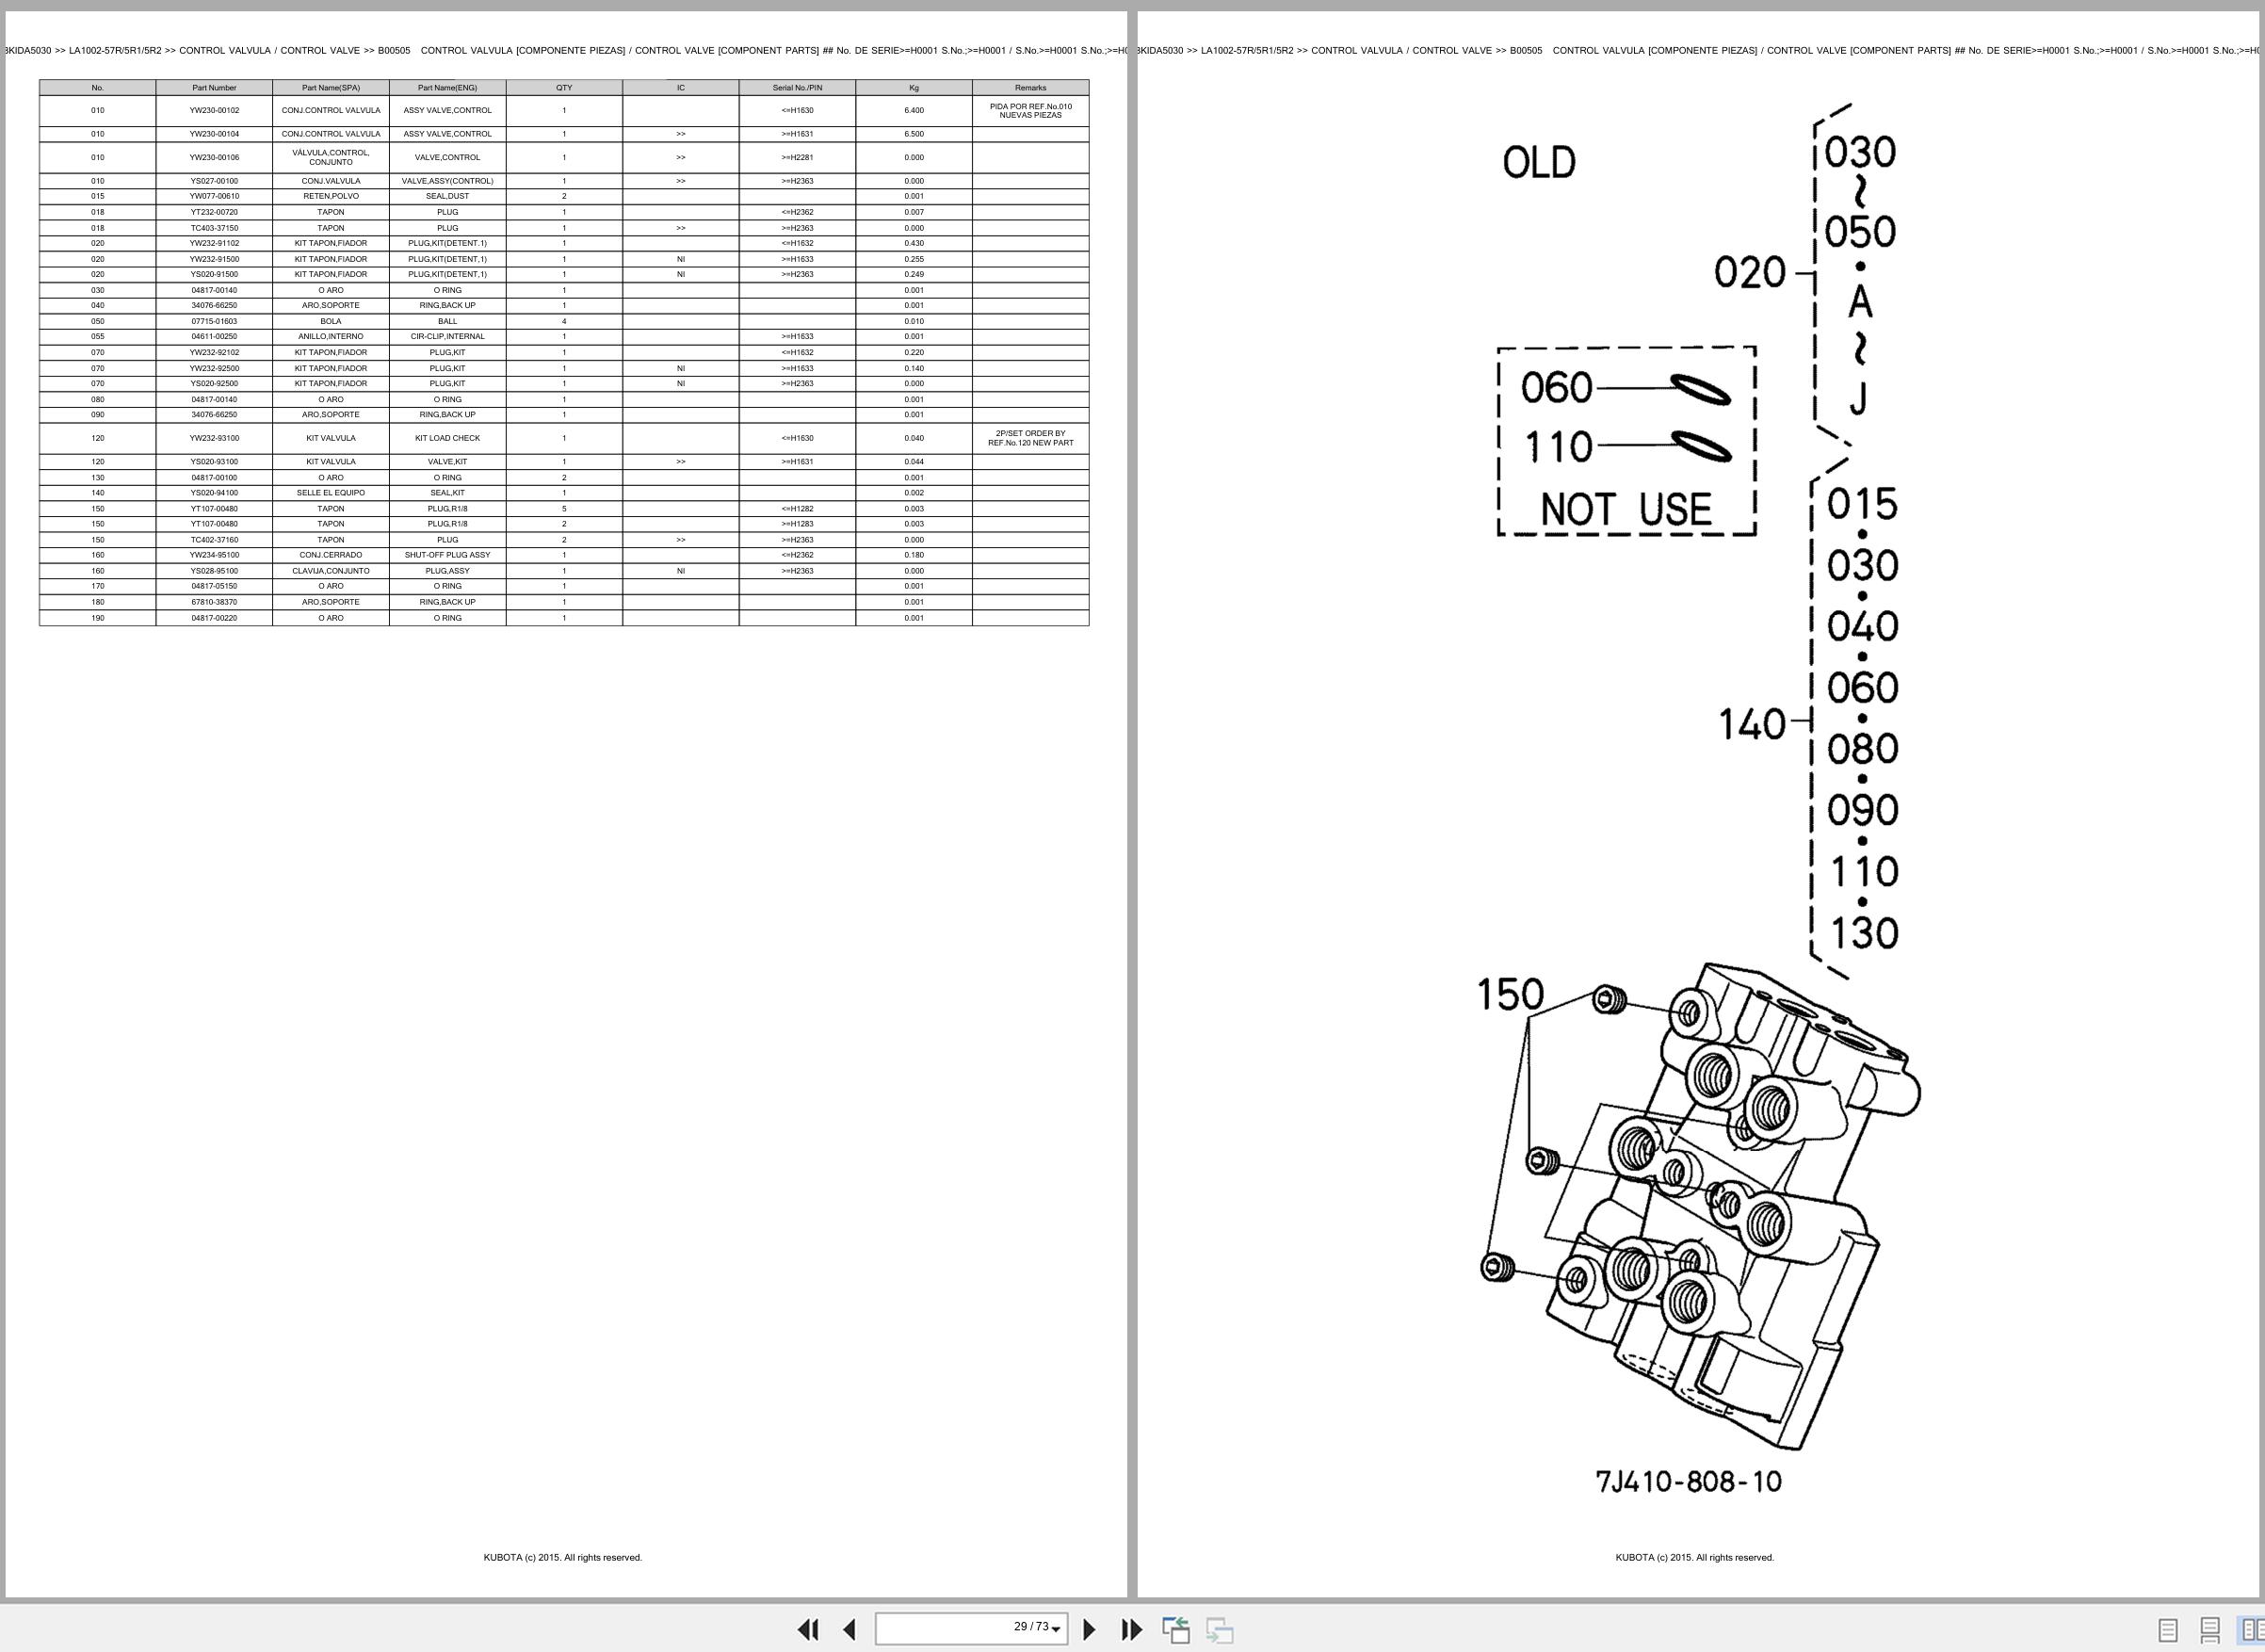Screen dimensions: 2265x1652
Task: Click the Part Number column header
Action: click(214, 88)
